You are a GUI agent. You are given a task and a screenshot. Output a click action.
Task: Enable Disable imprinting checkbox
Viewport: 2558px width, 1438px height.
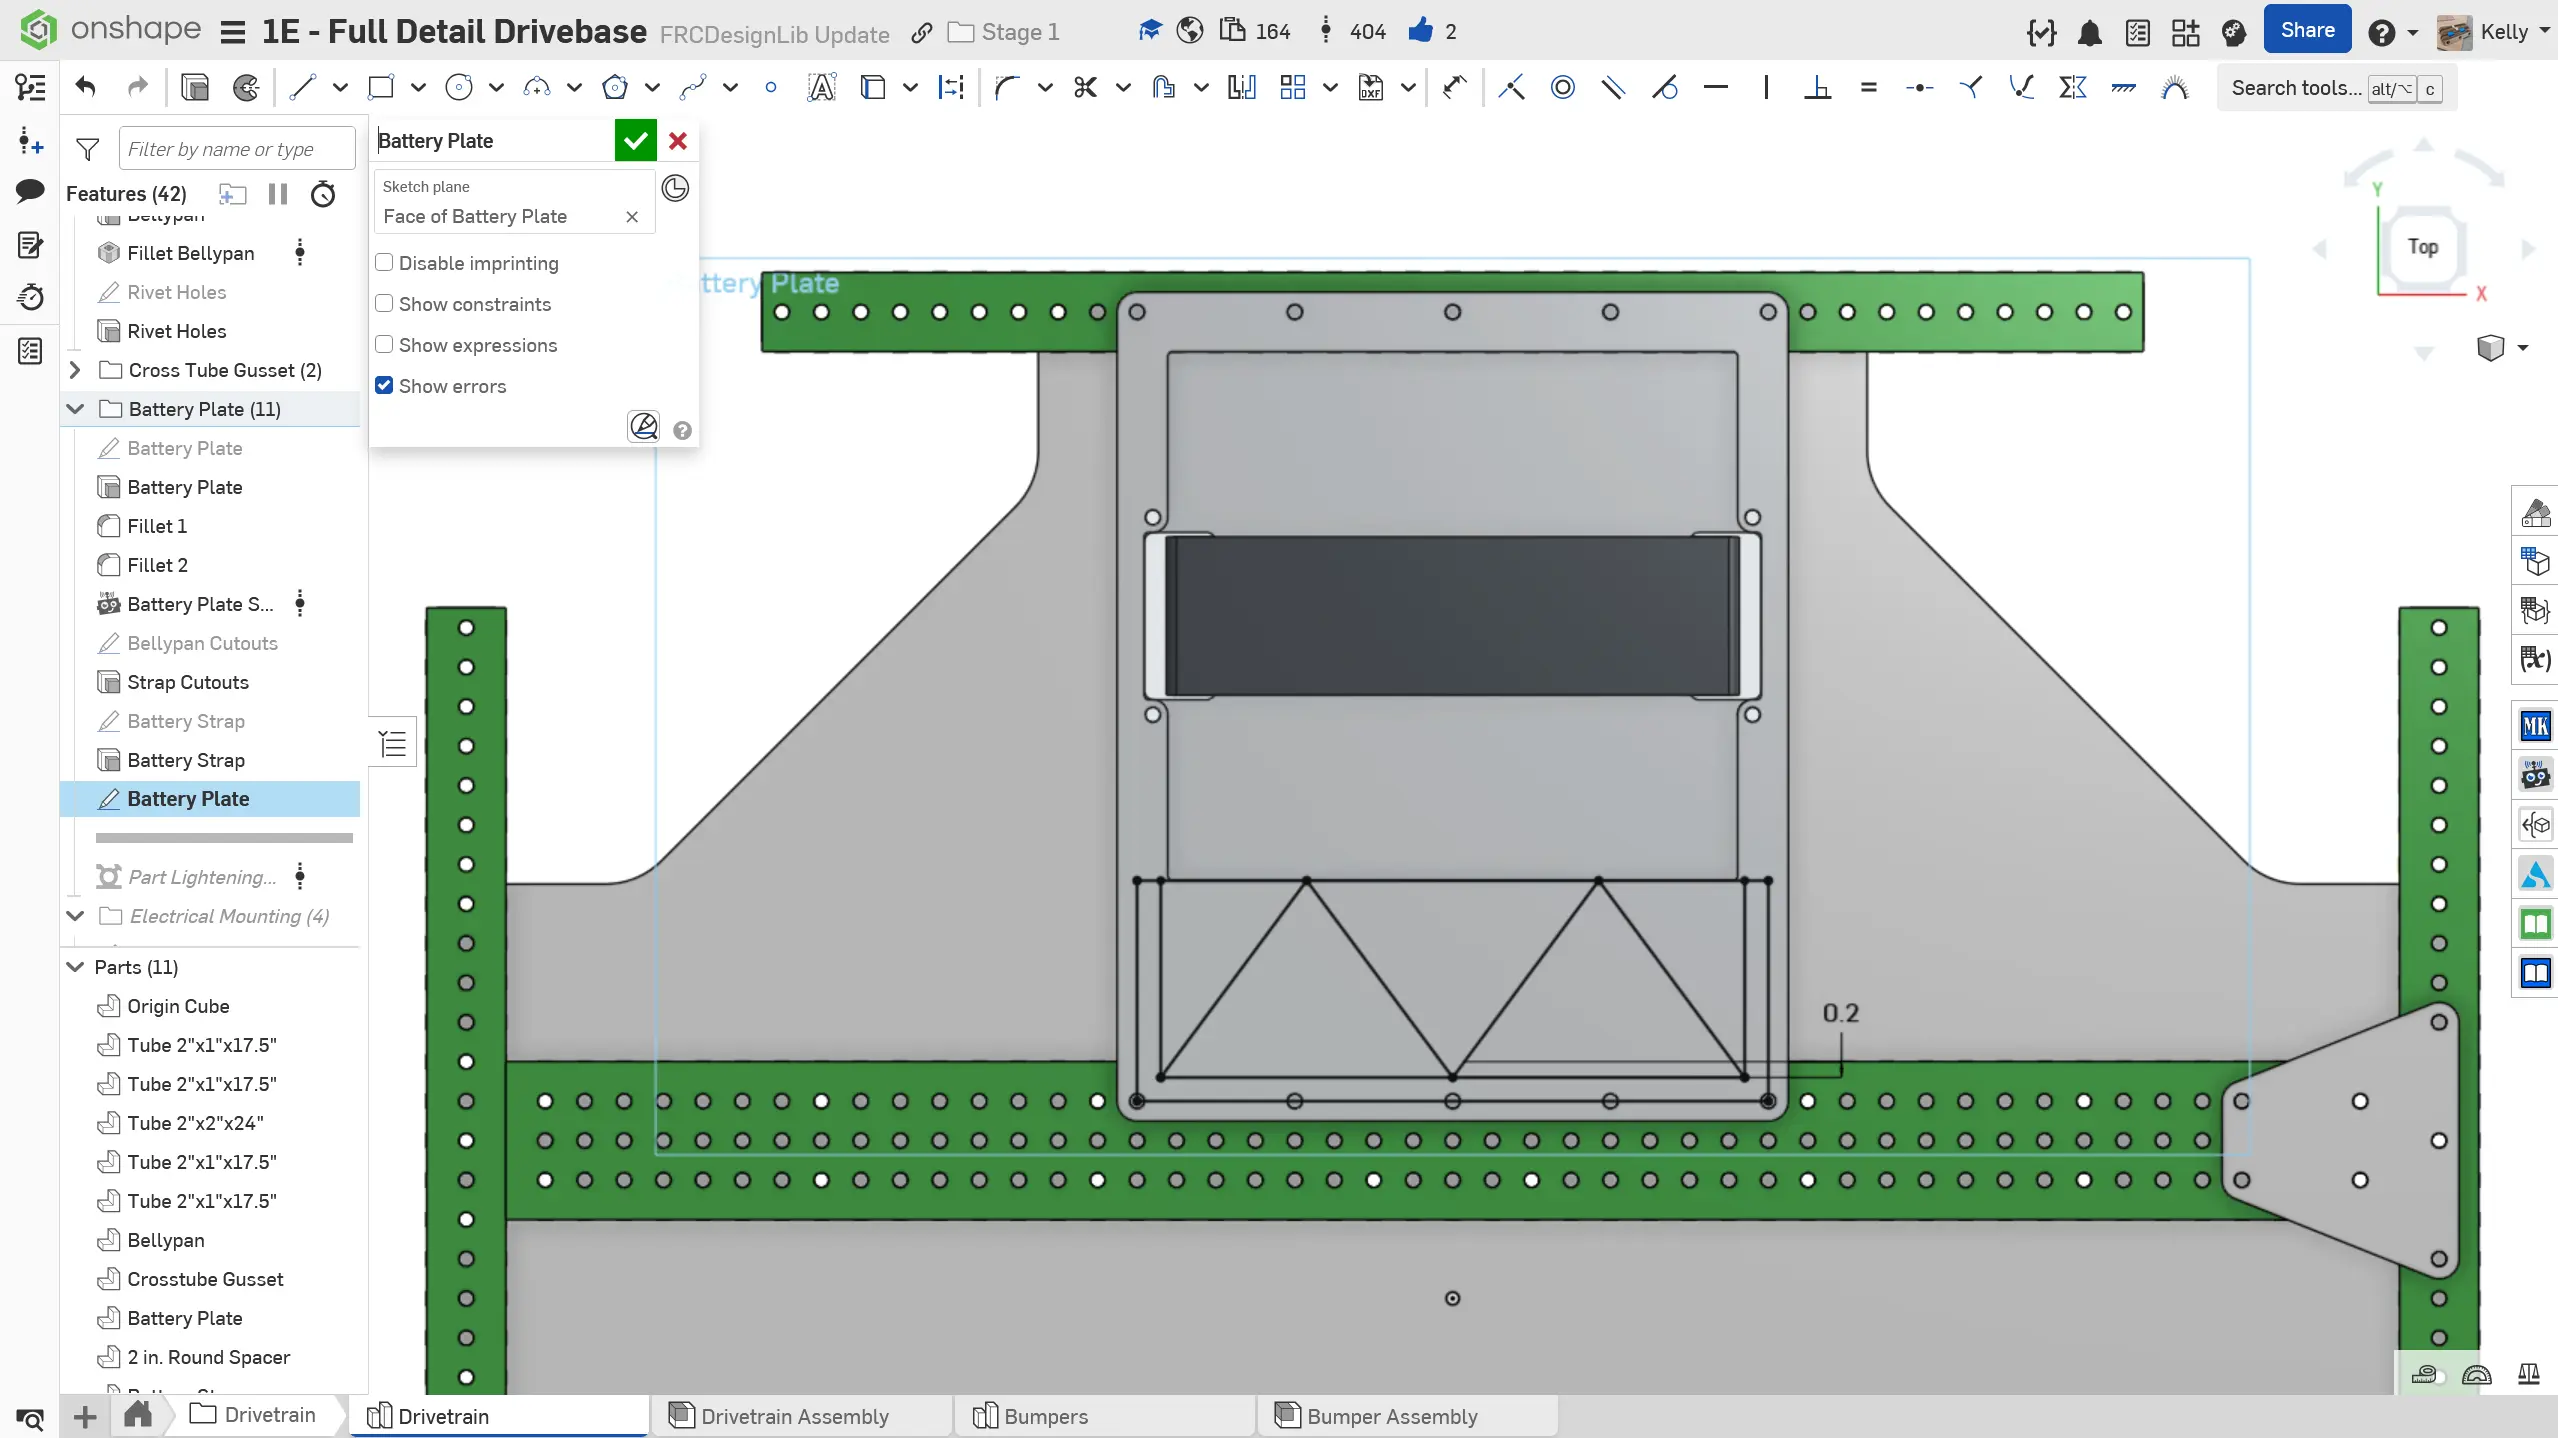click(x=384, y=263)
